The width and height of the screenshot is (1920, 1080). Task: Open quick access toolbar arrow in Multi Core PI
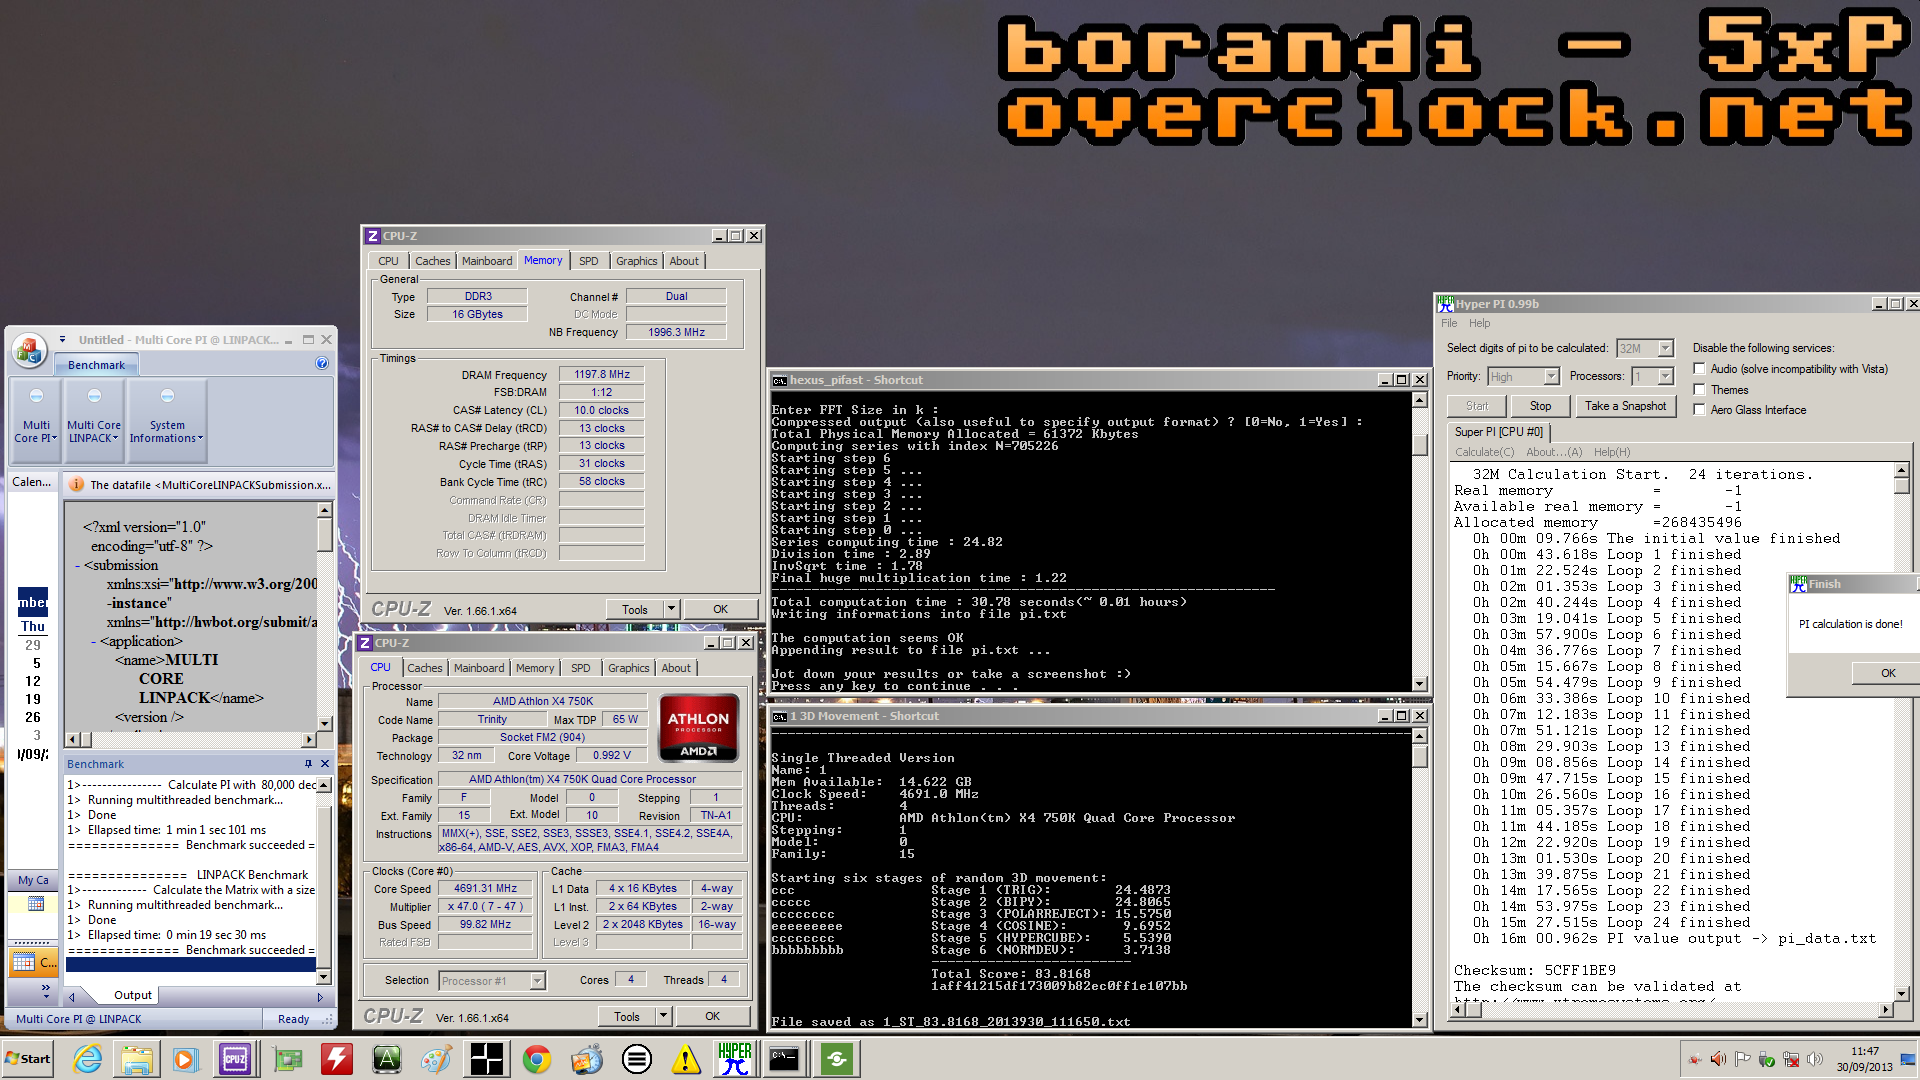coord(62,340)
